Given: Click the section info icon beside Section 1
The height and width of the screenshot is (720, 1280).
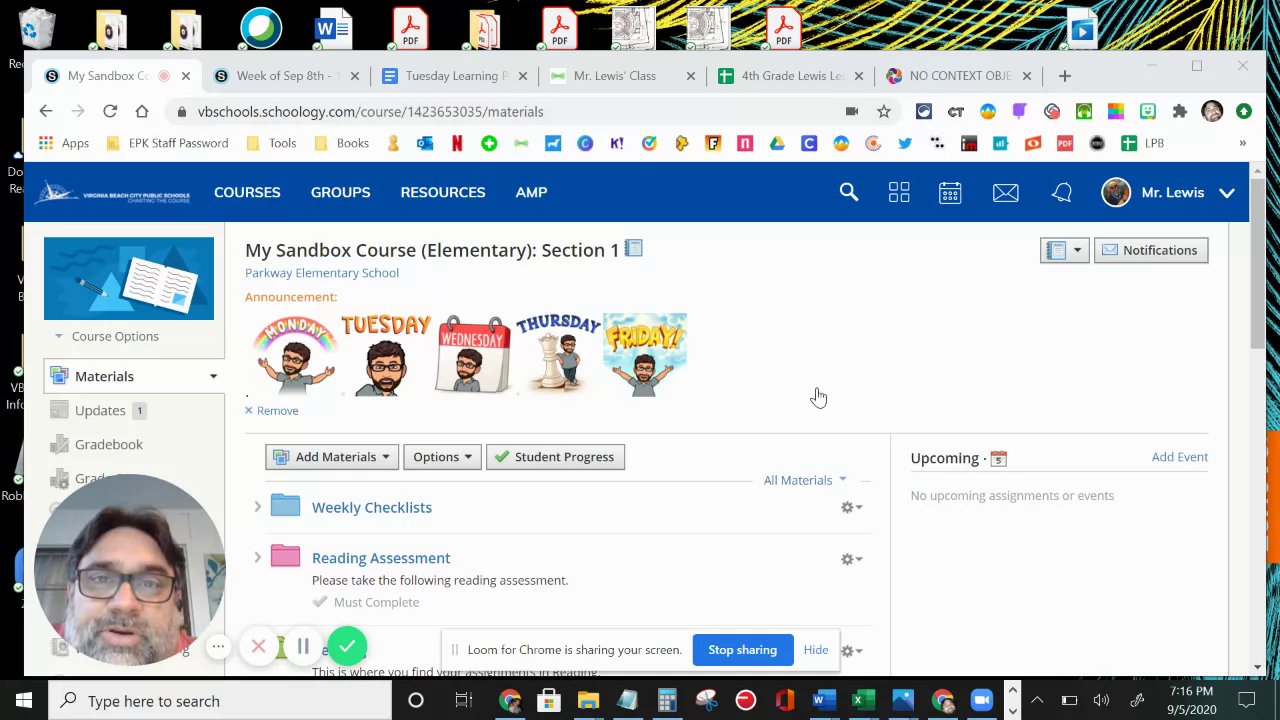Looking at the screenshot, I should click(x=634, y=248).
